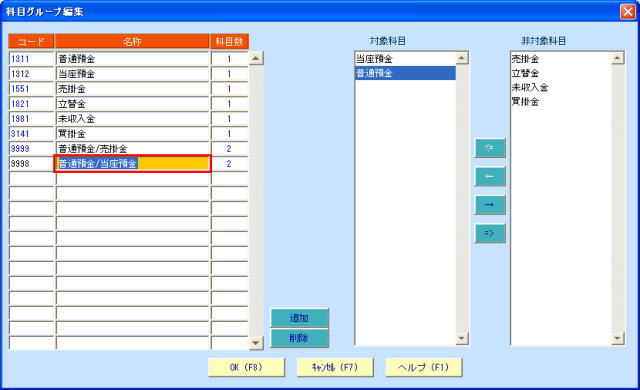640x390 pixels.
Task: Open help with ヘルプ (F1) button
Action: point(423,367)
